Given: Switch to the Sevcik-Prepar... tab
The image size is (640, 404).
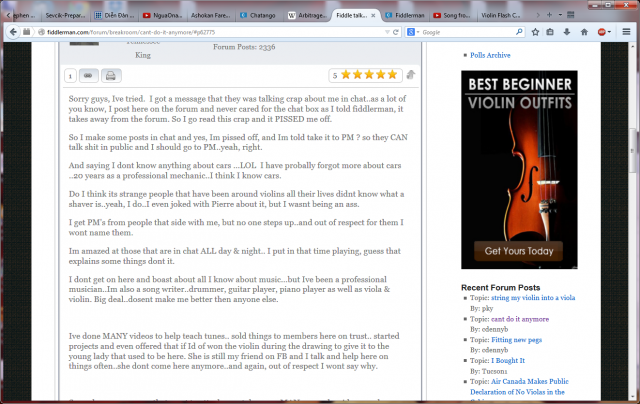Looking at the screenshot, I should (x=65, y=16).
